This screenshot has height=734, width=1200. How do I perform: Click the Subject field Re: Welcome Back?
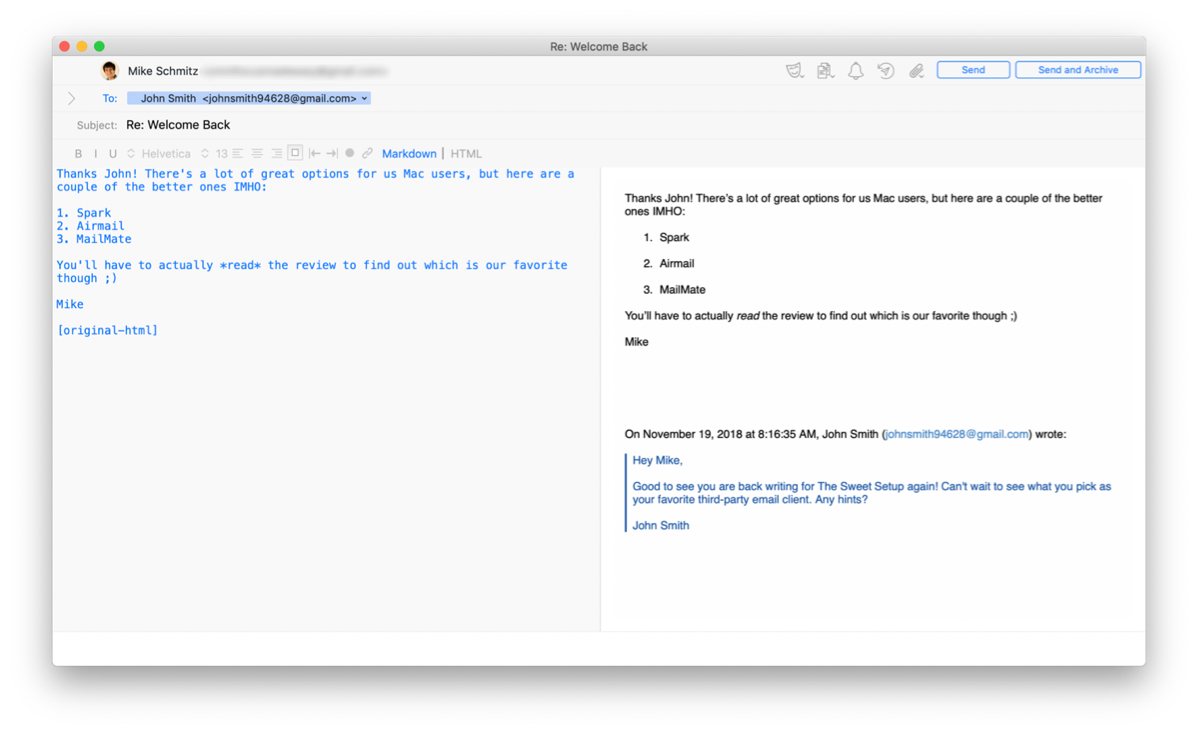tap(178, 125)
